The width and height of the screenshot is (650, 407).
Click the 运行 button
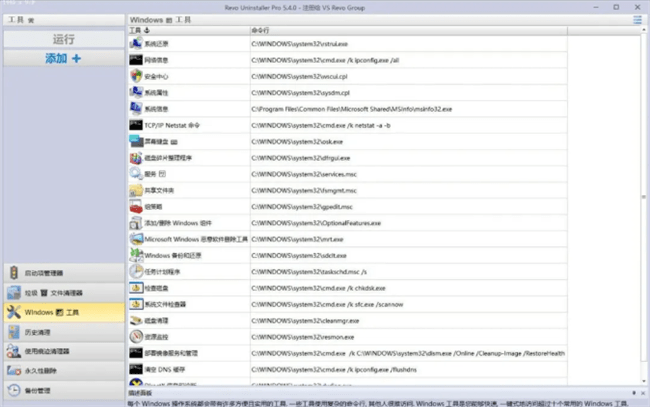point(64,39)
